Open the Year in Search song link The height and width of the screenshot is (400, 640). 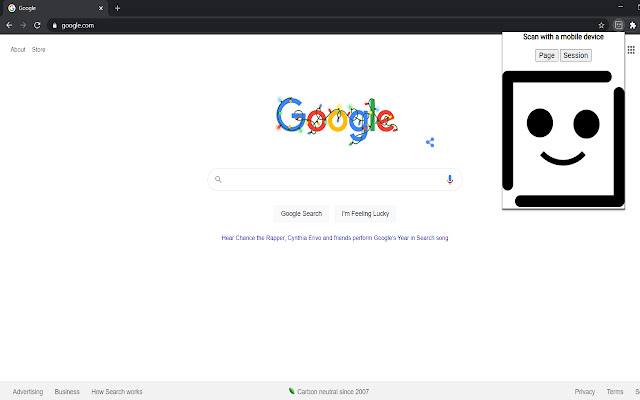(x=335, y=238)
